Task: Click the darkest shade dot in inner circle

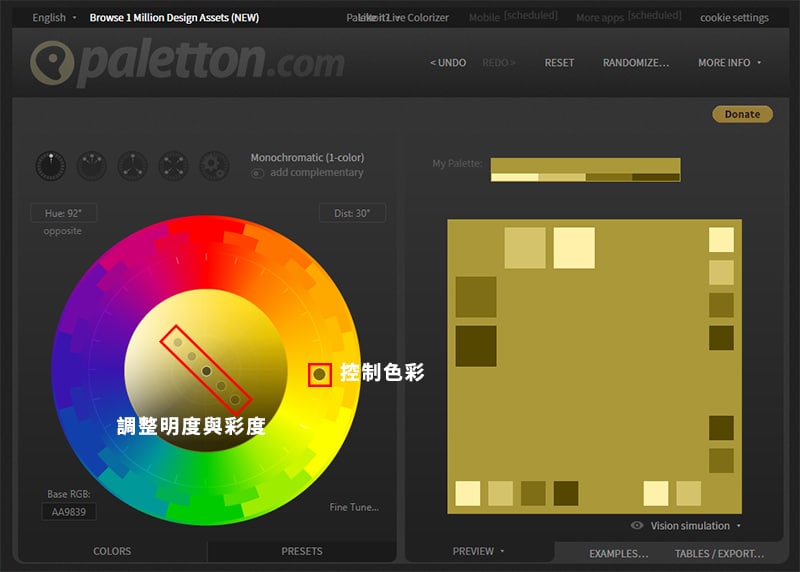Action: pos(235,400)
